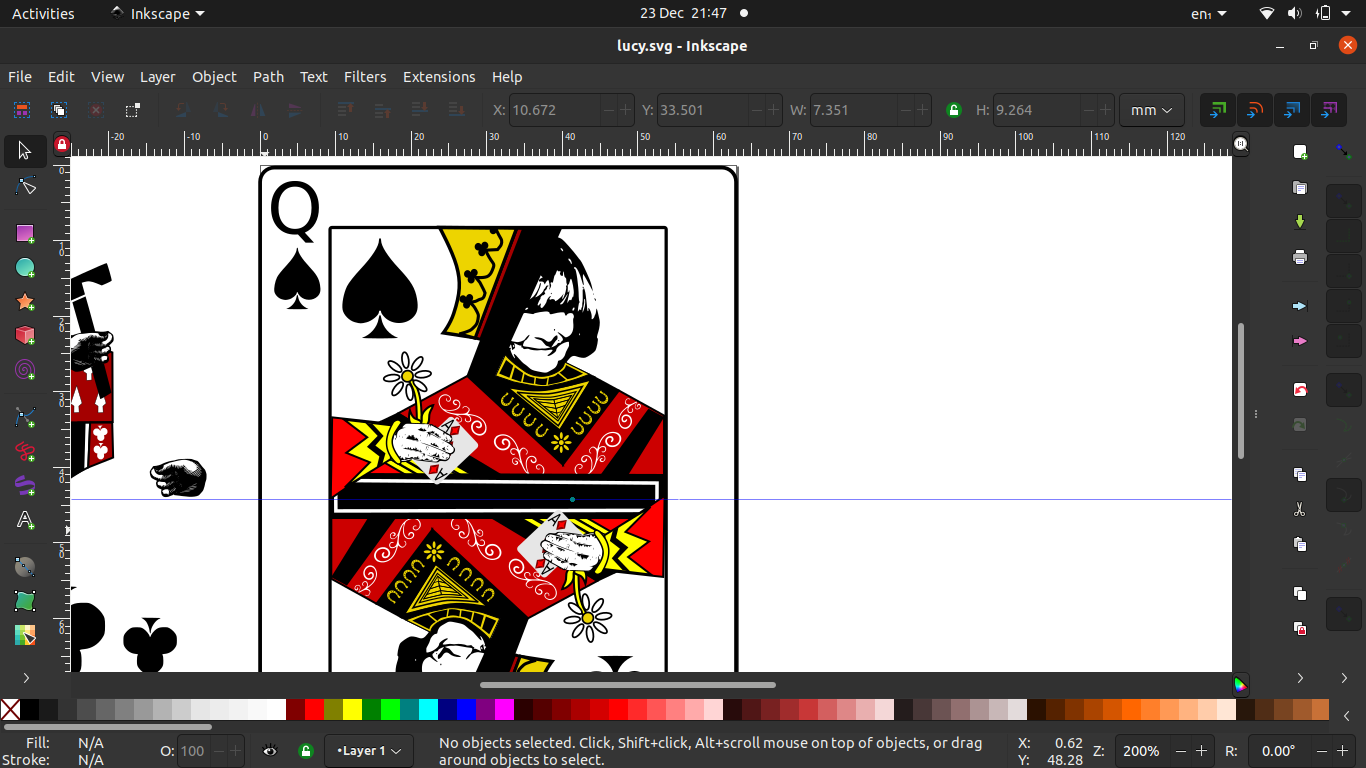Open the Object menu
The image size is (1366, 768).
214,77
